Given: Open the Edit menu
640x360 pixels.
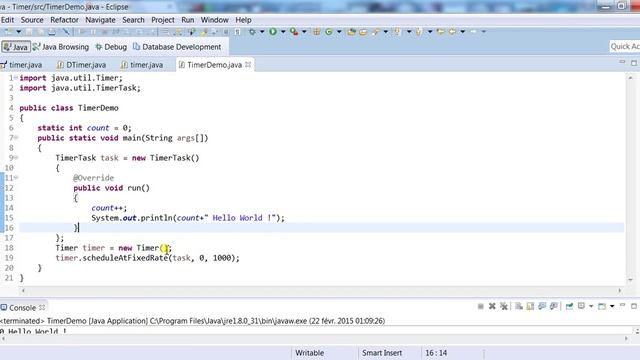Looking at the screenshot, I should click(7, 20).
